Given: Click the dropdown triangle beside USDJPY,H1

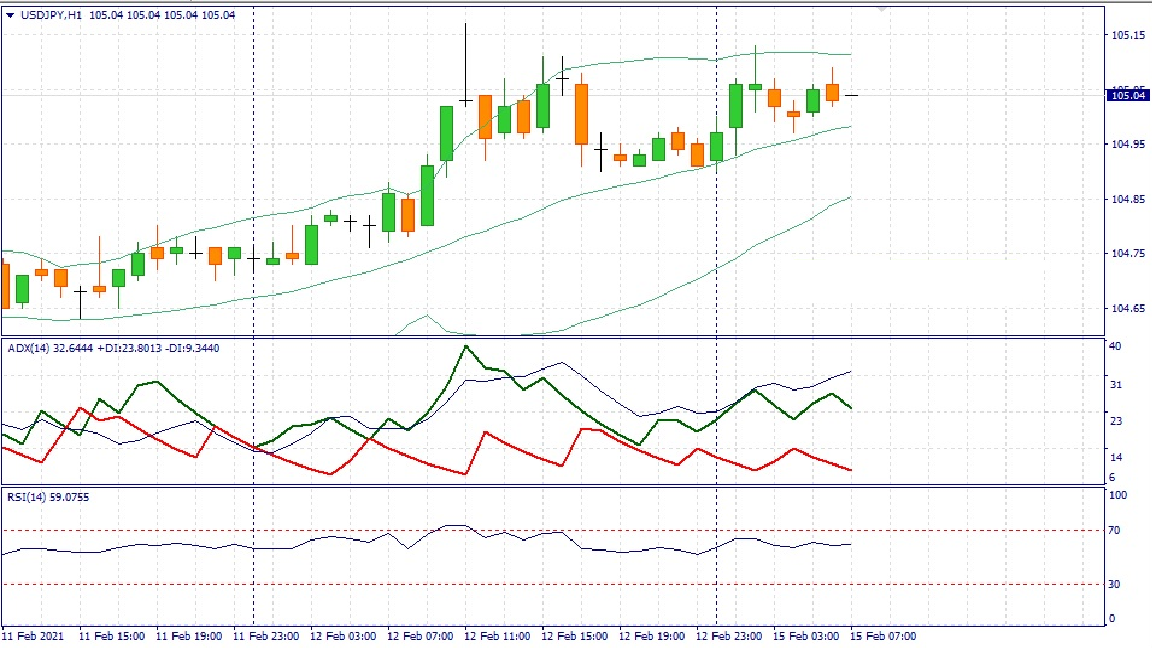Looking at the screenshot, I should (11, 15).
